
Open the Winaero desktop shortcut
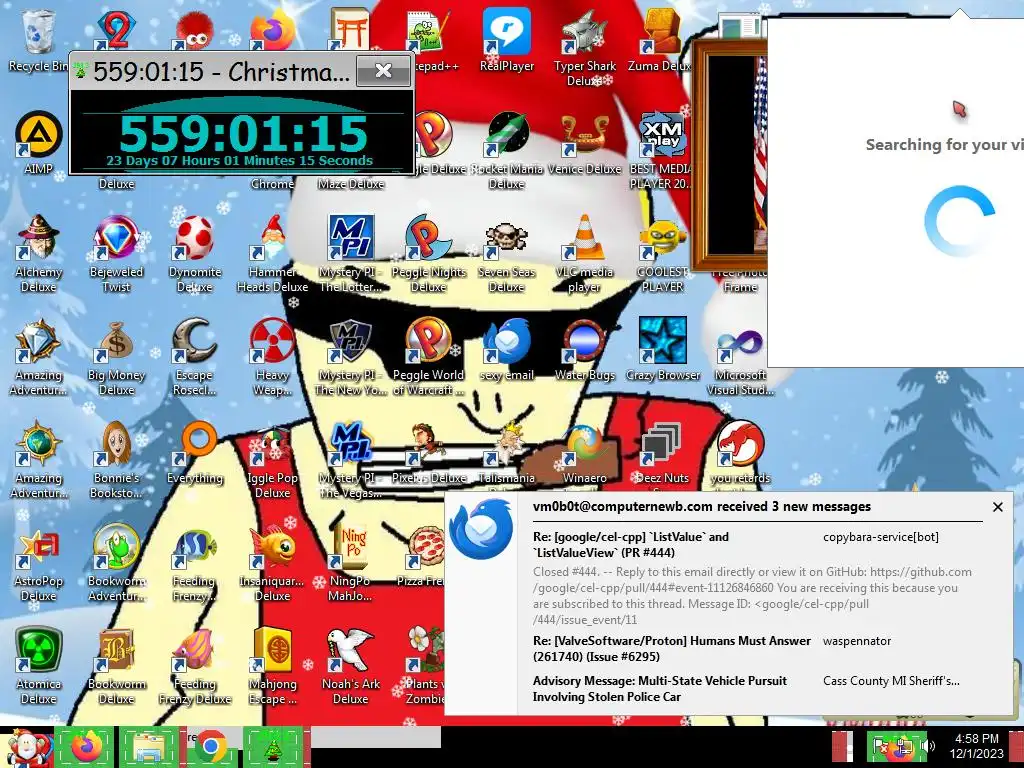pyautogui.click(x=584, y=452)
